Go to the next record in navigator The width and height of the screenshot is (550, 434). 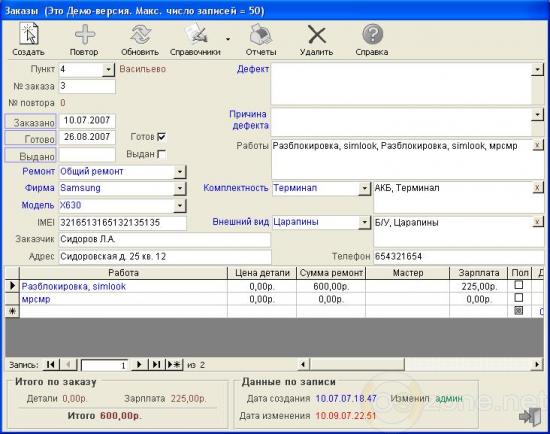pyautogui.click(x=139, y=365)
